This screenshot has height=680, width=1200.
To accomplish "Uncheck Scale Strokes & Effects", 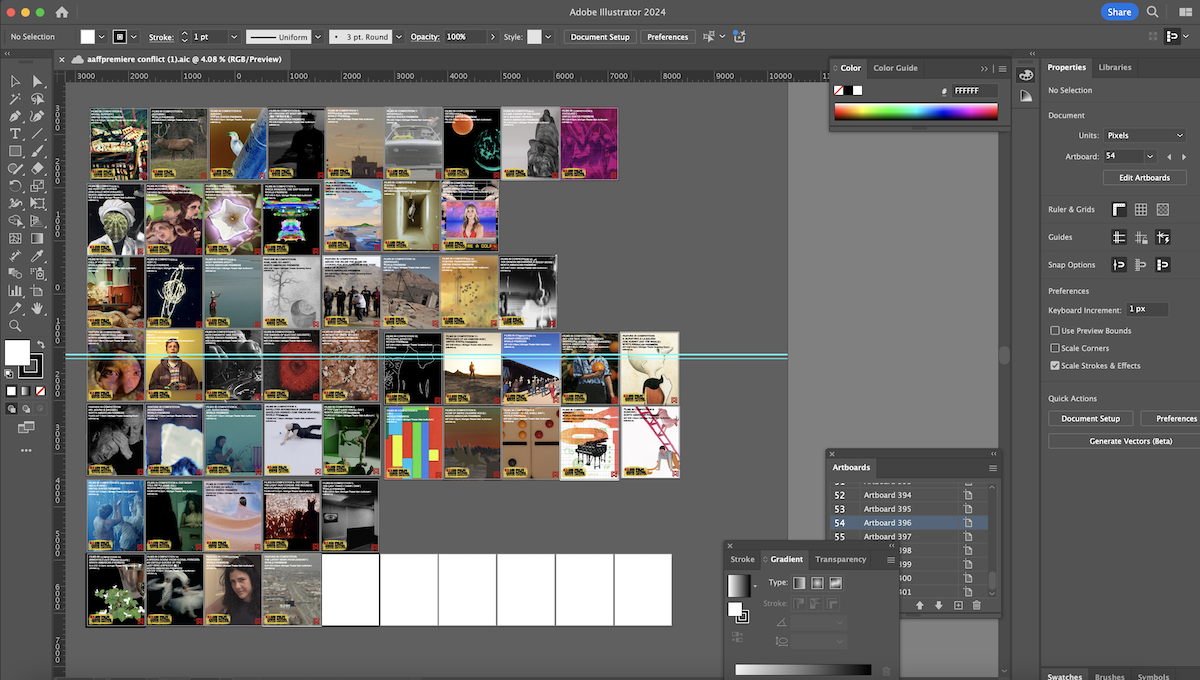I will coord(1055,365).
